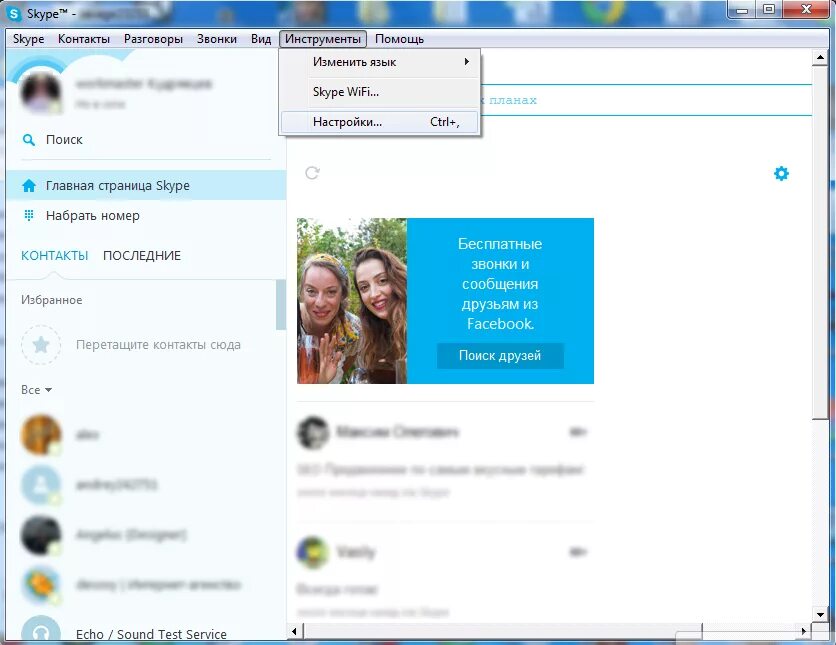The image size is (836, 645).
Task: Expand the Изменить язык submenu
Action: point(380,62)
